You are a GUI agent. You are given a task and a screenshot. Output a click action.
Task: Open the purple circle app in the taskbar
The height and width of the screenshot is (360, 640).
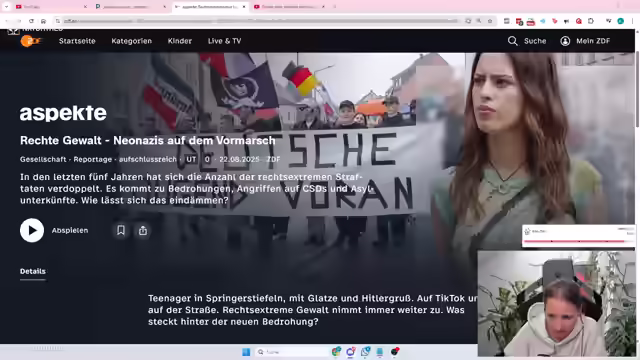[x=350, y=351]
